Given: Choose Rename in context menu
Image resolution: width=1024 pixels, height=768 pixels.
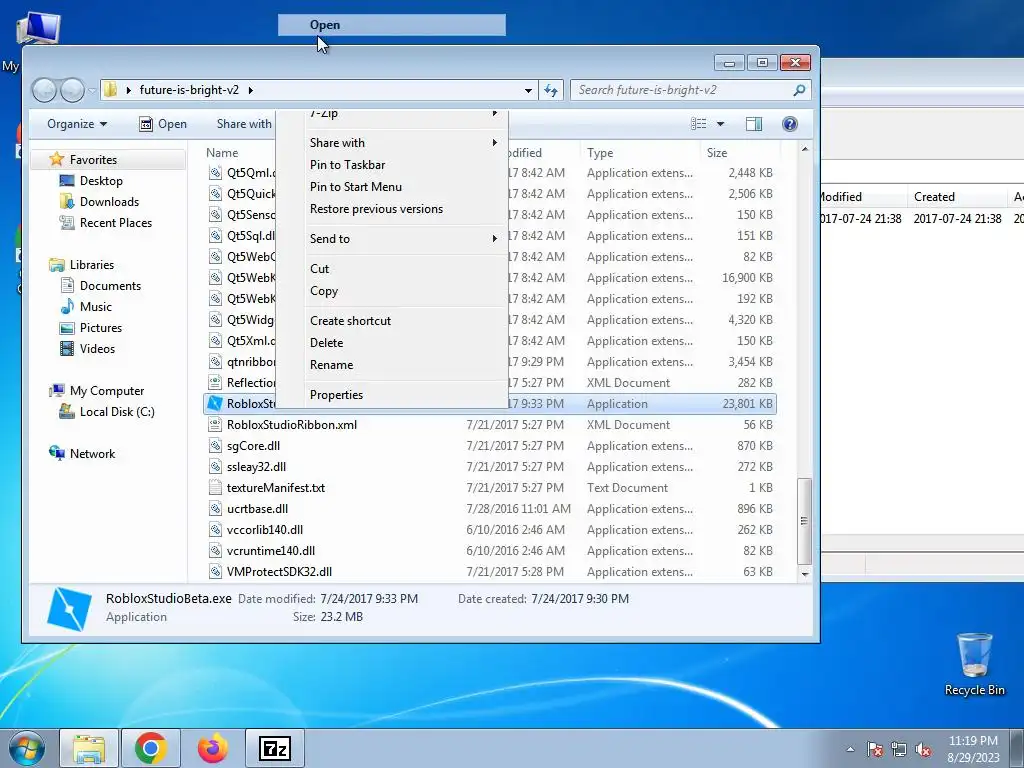Looking at the screenshot, I should 405,365.
